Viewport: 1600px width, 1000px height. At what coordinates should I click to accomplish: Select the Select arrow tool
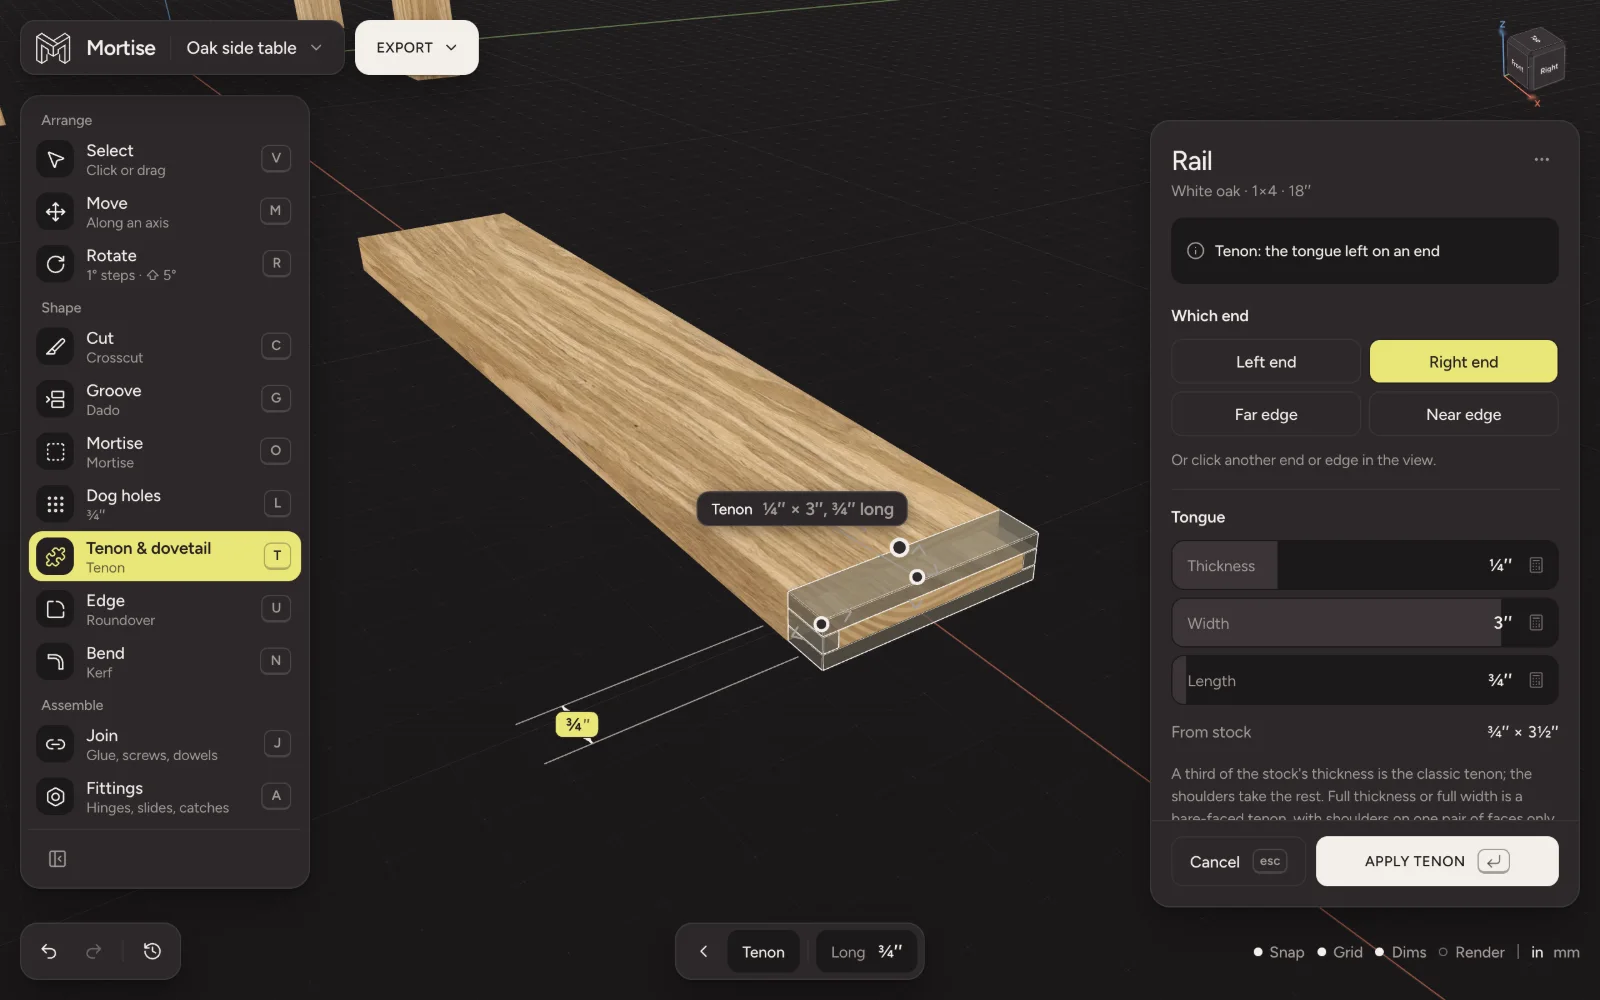click(165, 159)
